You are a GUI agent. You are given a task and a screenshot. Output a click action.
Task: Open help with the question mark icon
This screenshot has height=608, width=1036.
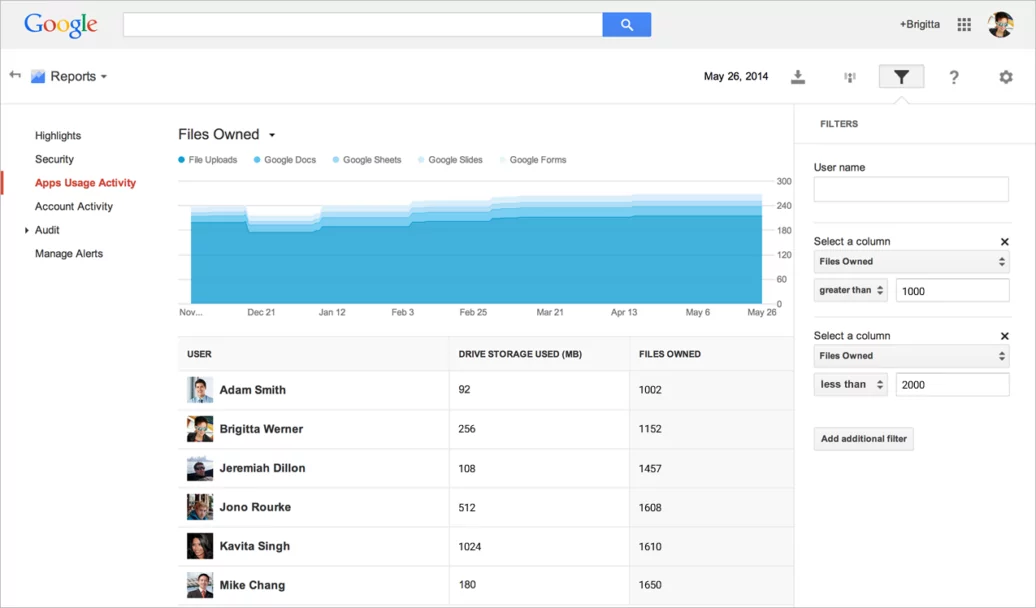(x=953, y=76)
